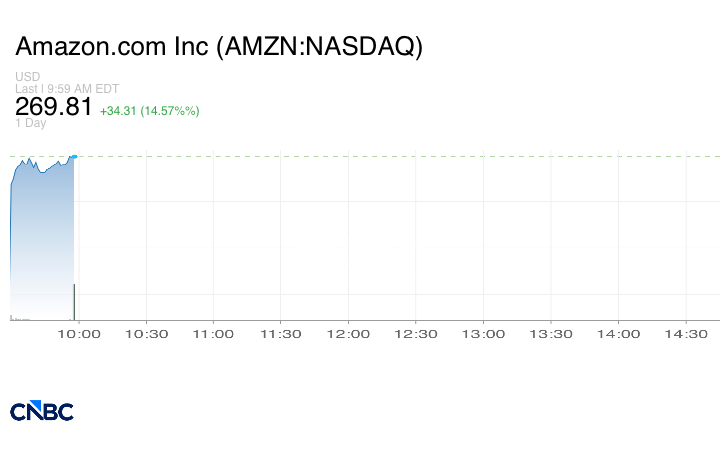720x450 pixels.
Task: Click the 269.81 last price value
Action: point(54,107)
